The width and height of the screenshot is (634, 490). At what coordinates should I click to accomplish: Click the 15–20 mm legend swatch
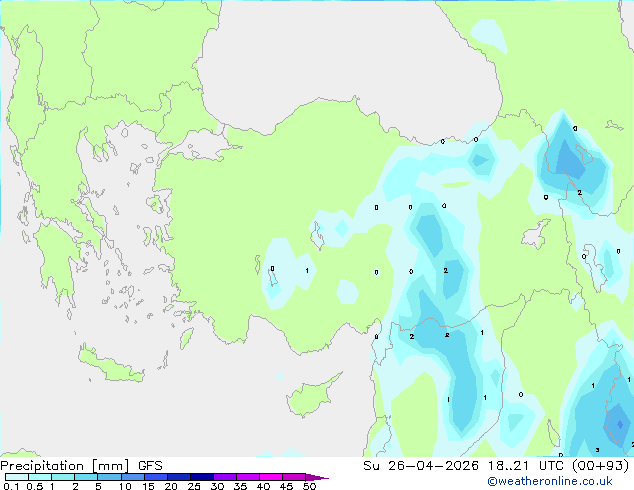click(x=155, y=477)
